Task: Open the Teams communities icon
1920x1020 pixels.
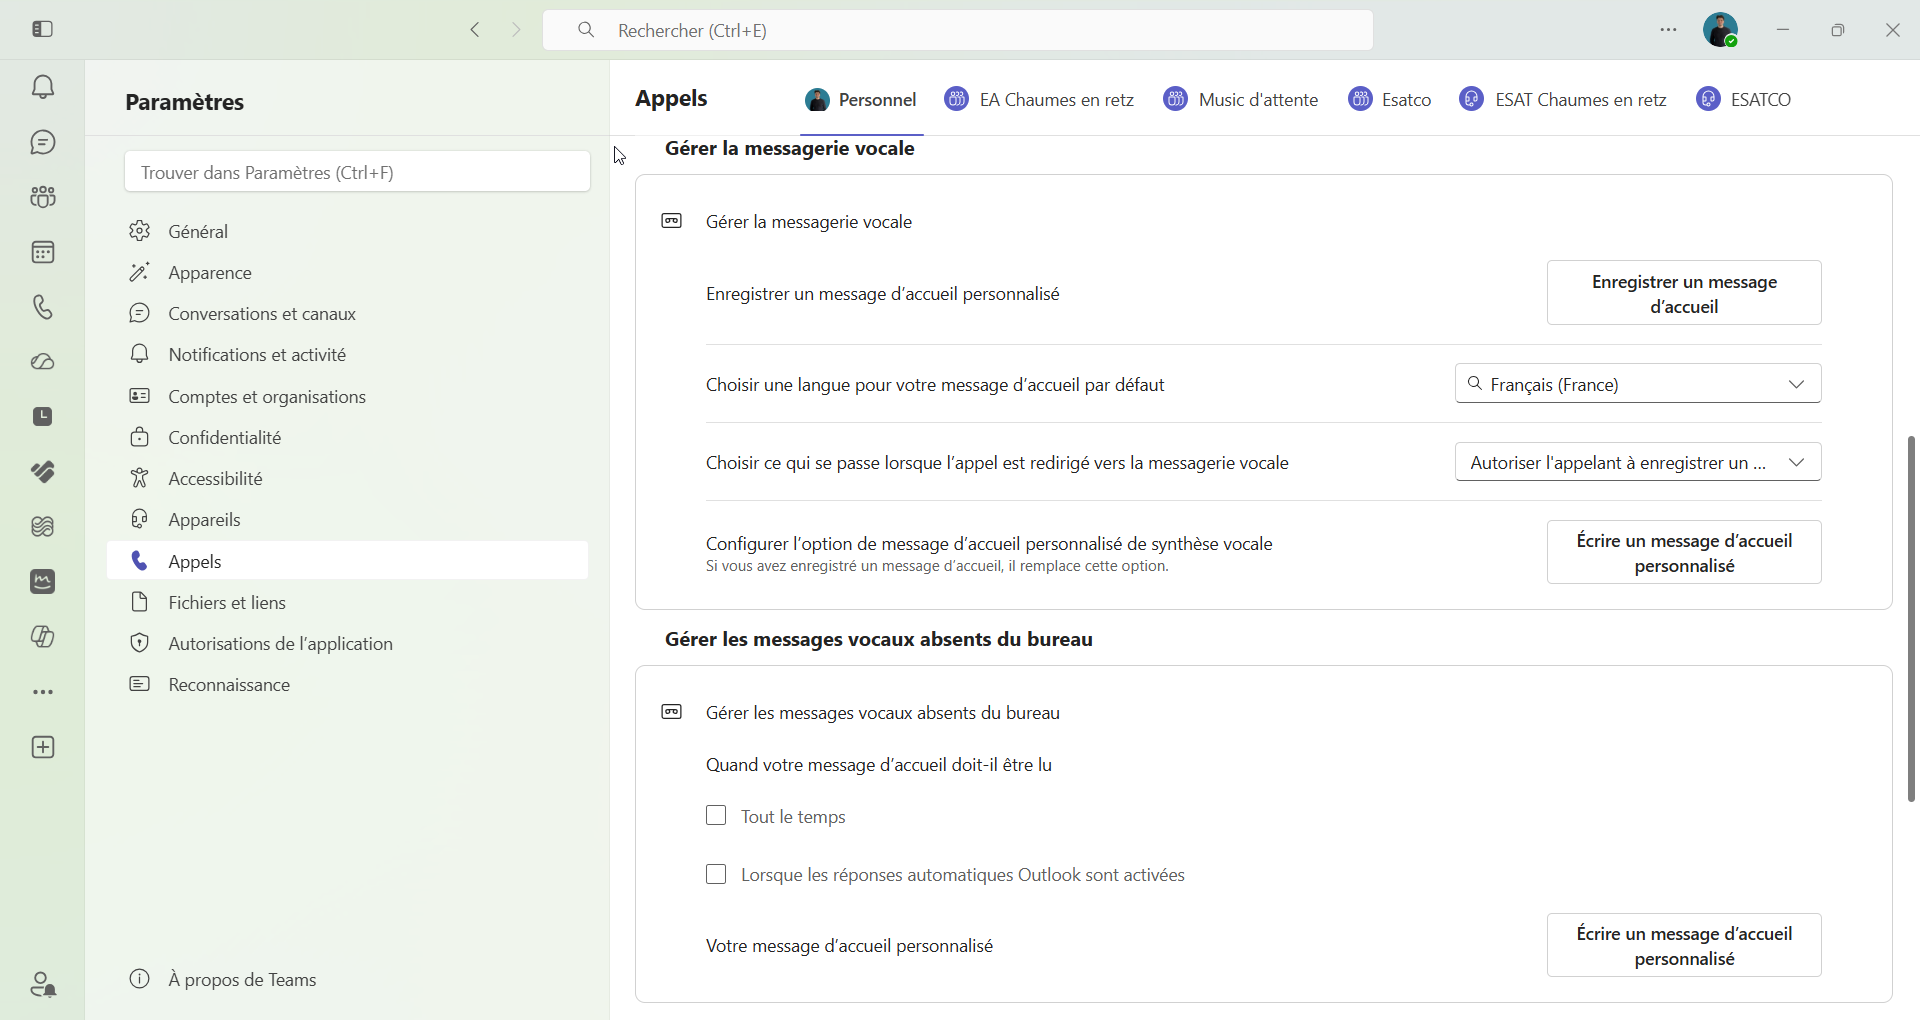Action: 43,197
